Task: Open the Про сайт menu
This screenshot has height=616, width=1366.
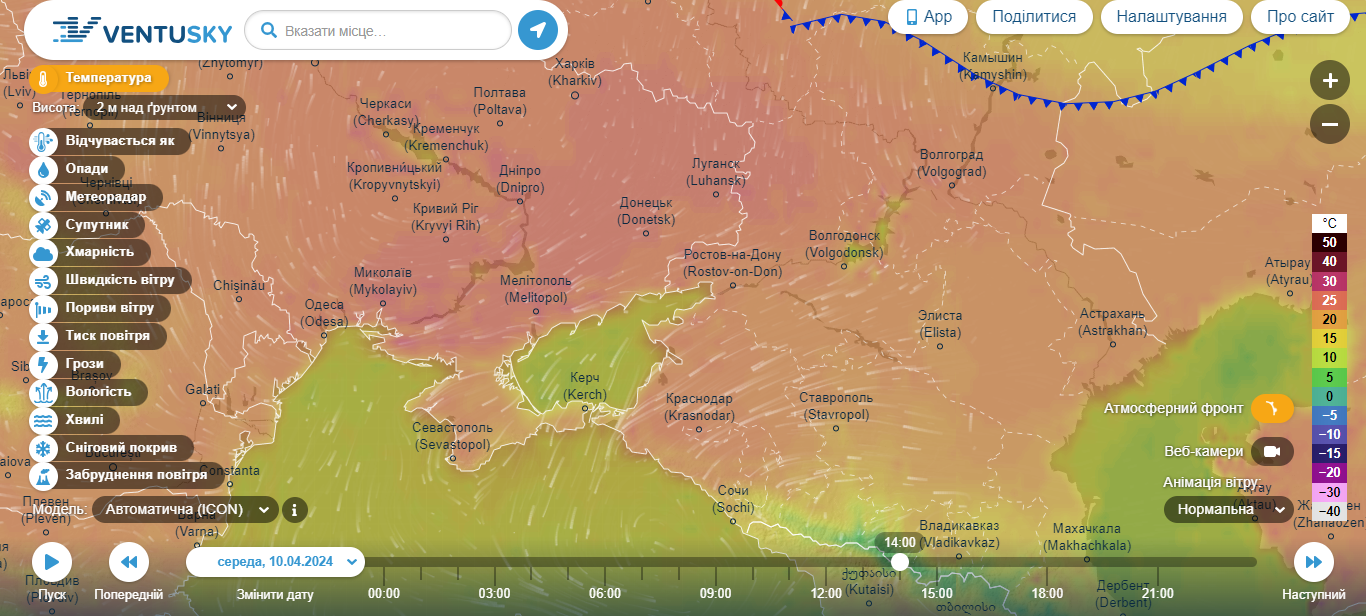Action: [1300, 17]
